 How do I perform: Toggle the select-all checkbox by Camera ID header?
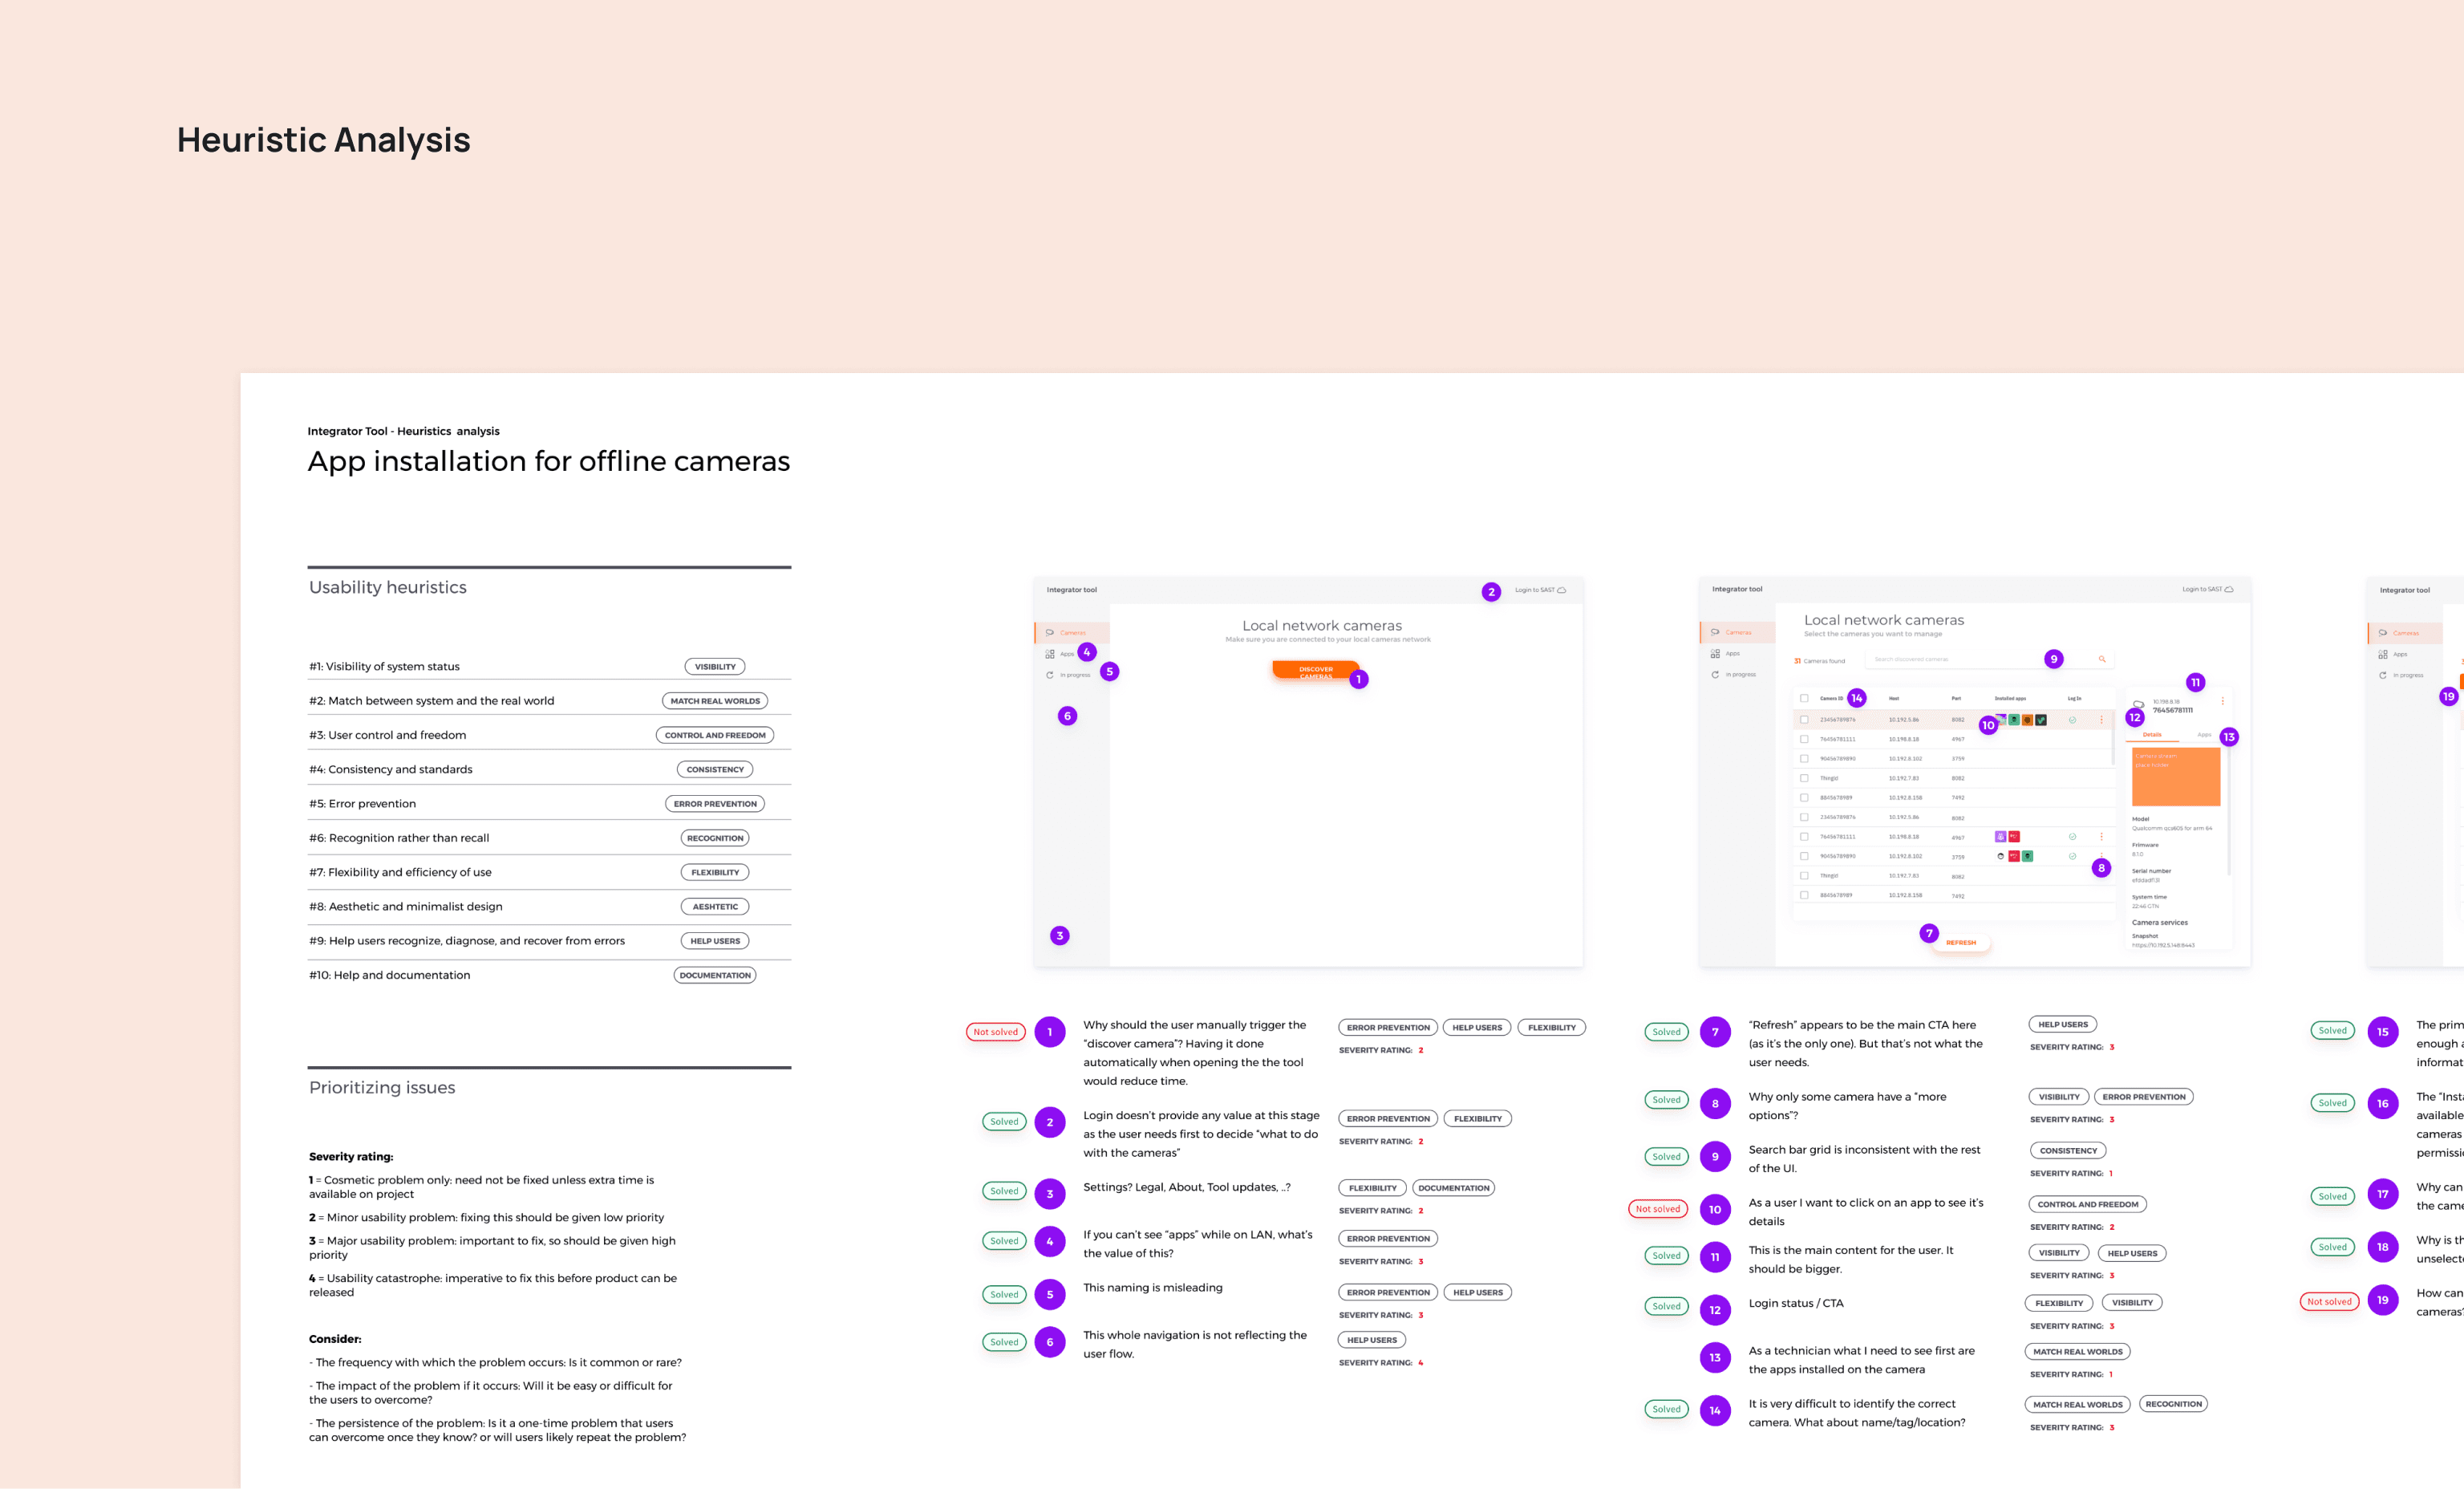[1804, 699]
